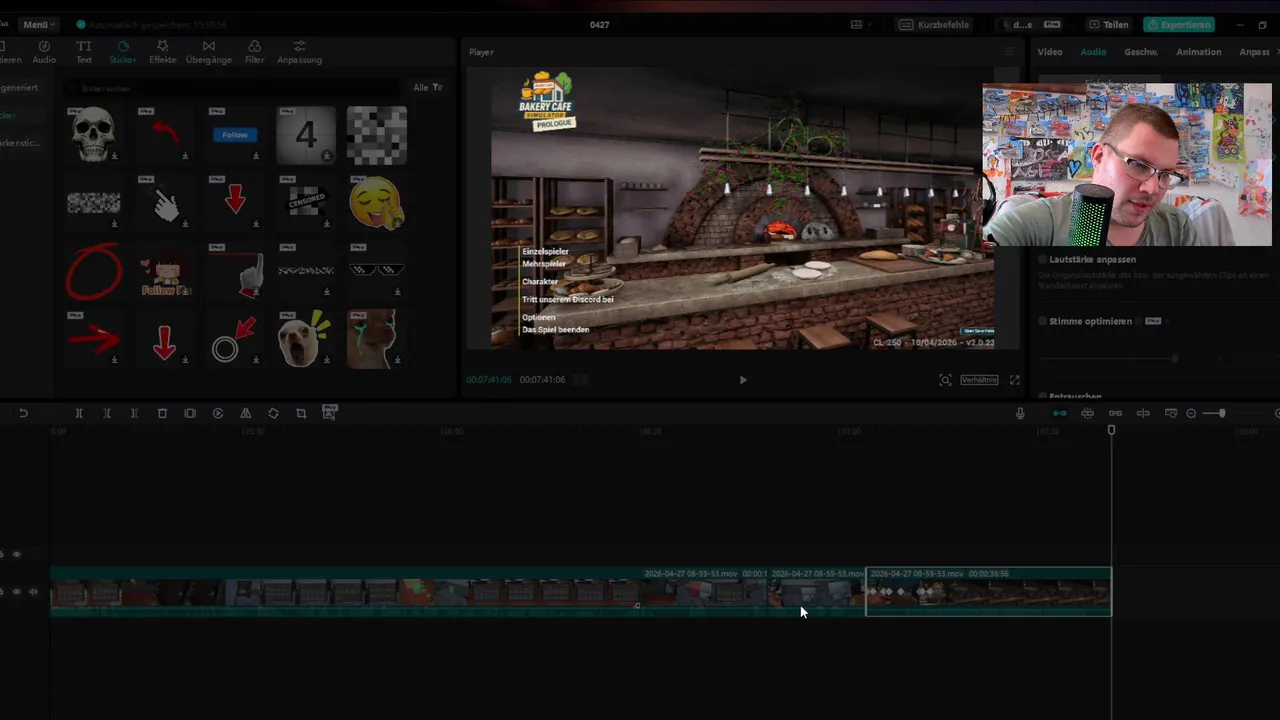Click the Mirror flip icon
The height and width of the screenshot is (720, 1280).
[246, 413]
